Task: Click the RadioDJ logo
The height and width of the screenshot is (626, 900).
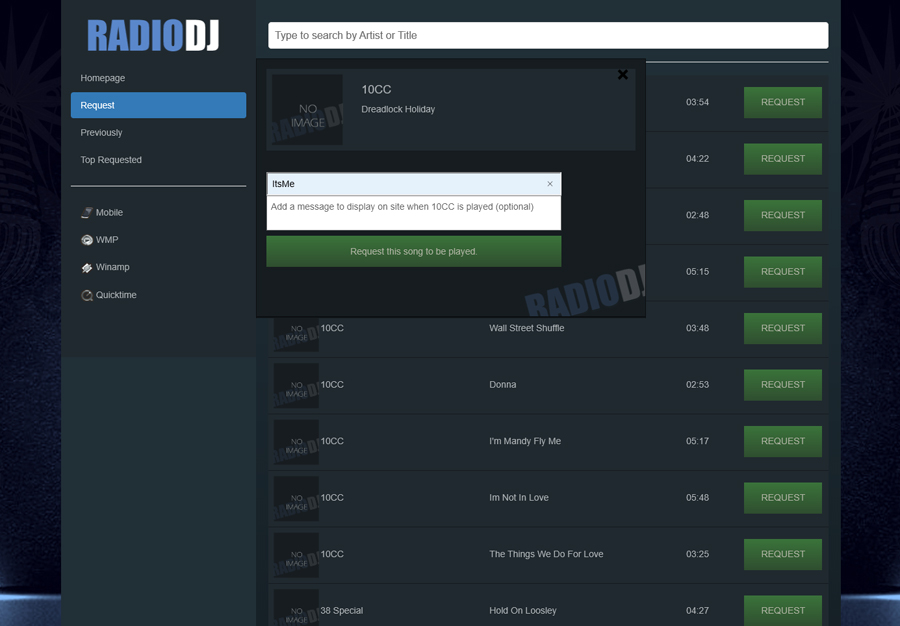Action: 153,35
